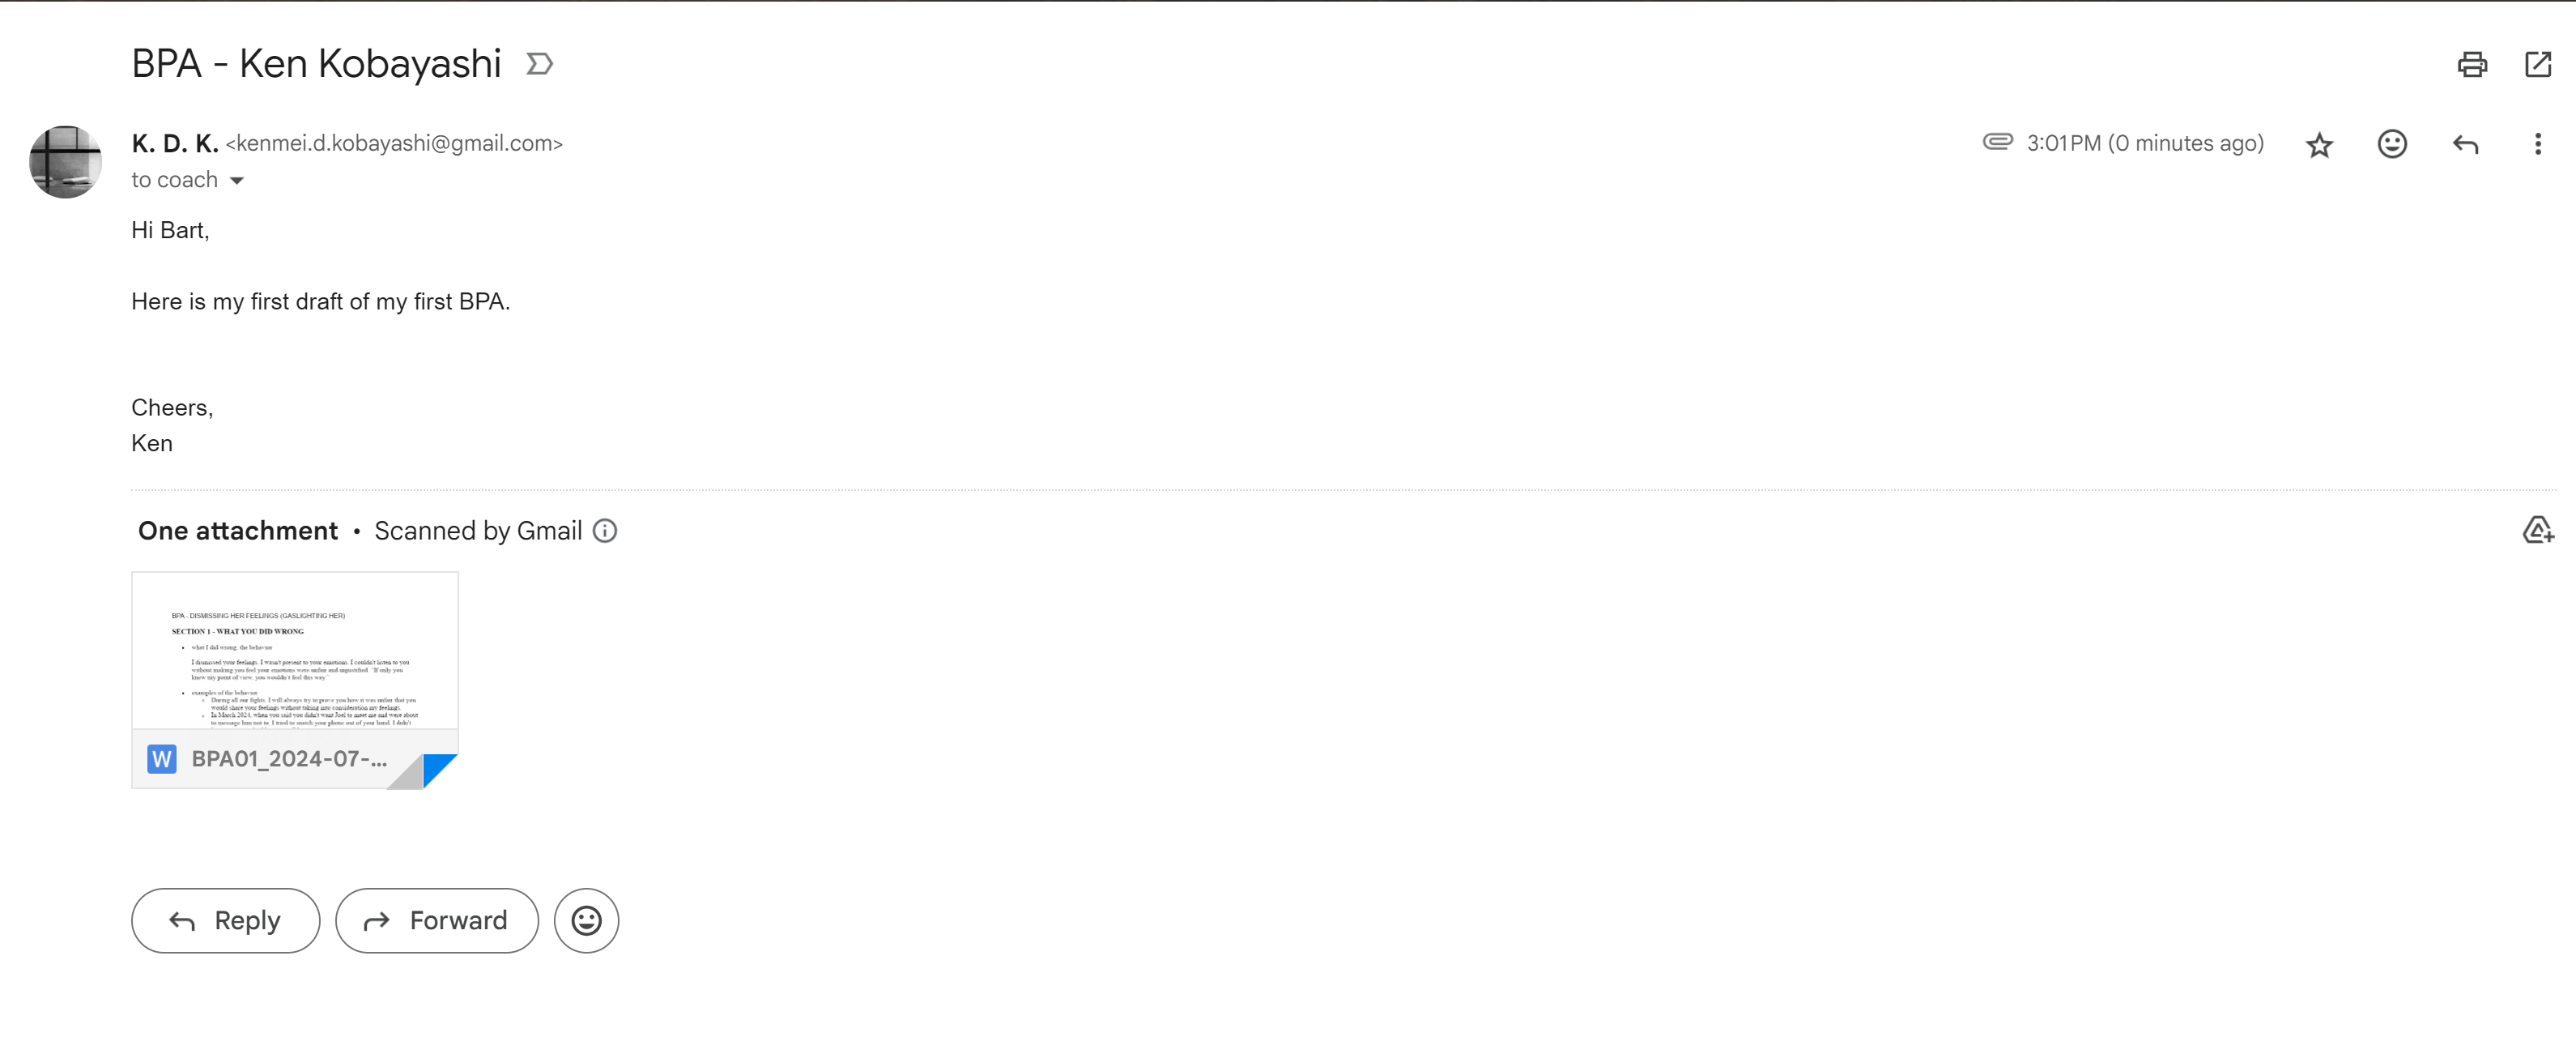The width and height of the screenshot is (2576, 1054).
Task: Click the reply arrow icon in message header
Action: coord(2465,145)
